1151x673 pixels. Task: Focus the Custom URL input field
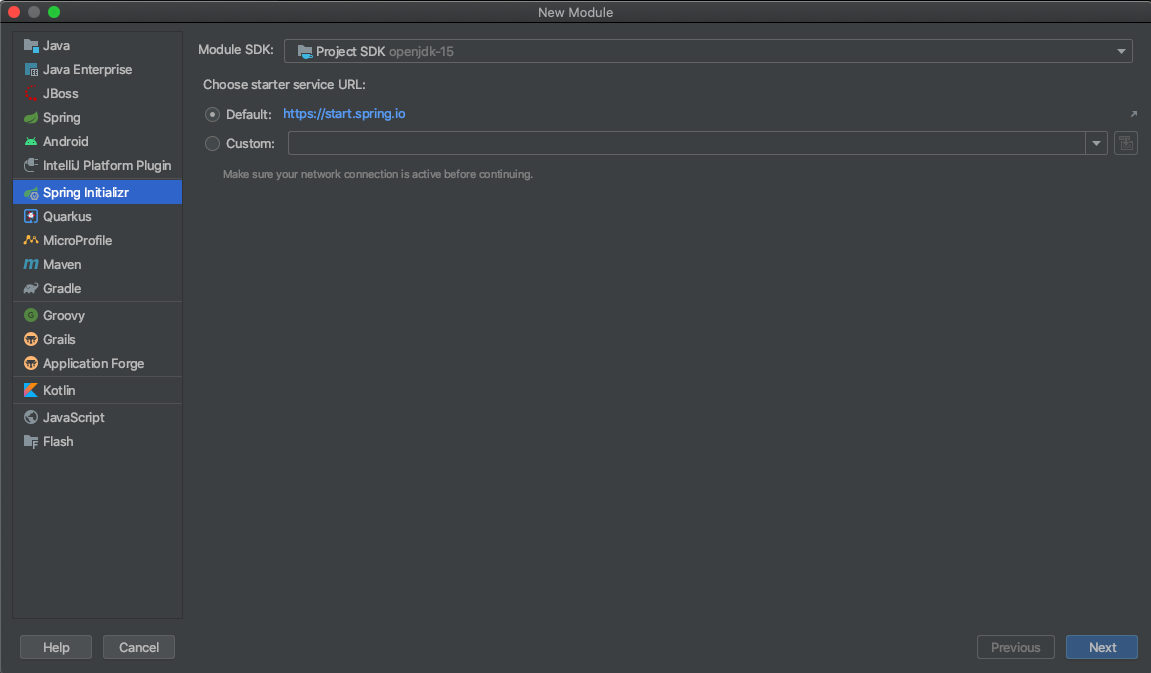coord(686,143)
